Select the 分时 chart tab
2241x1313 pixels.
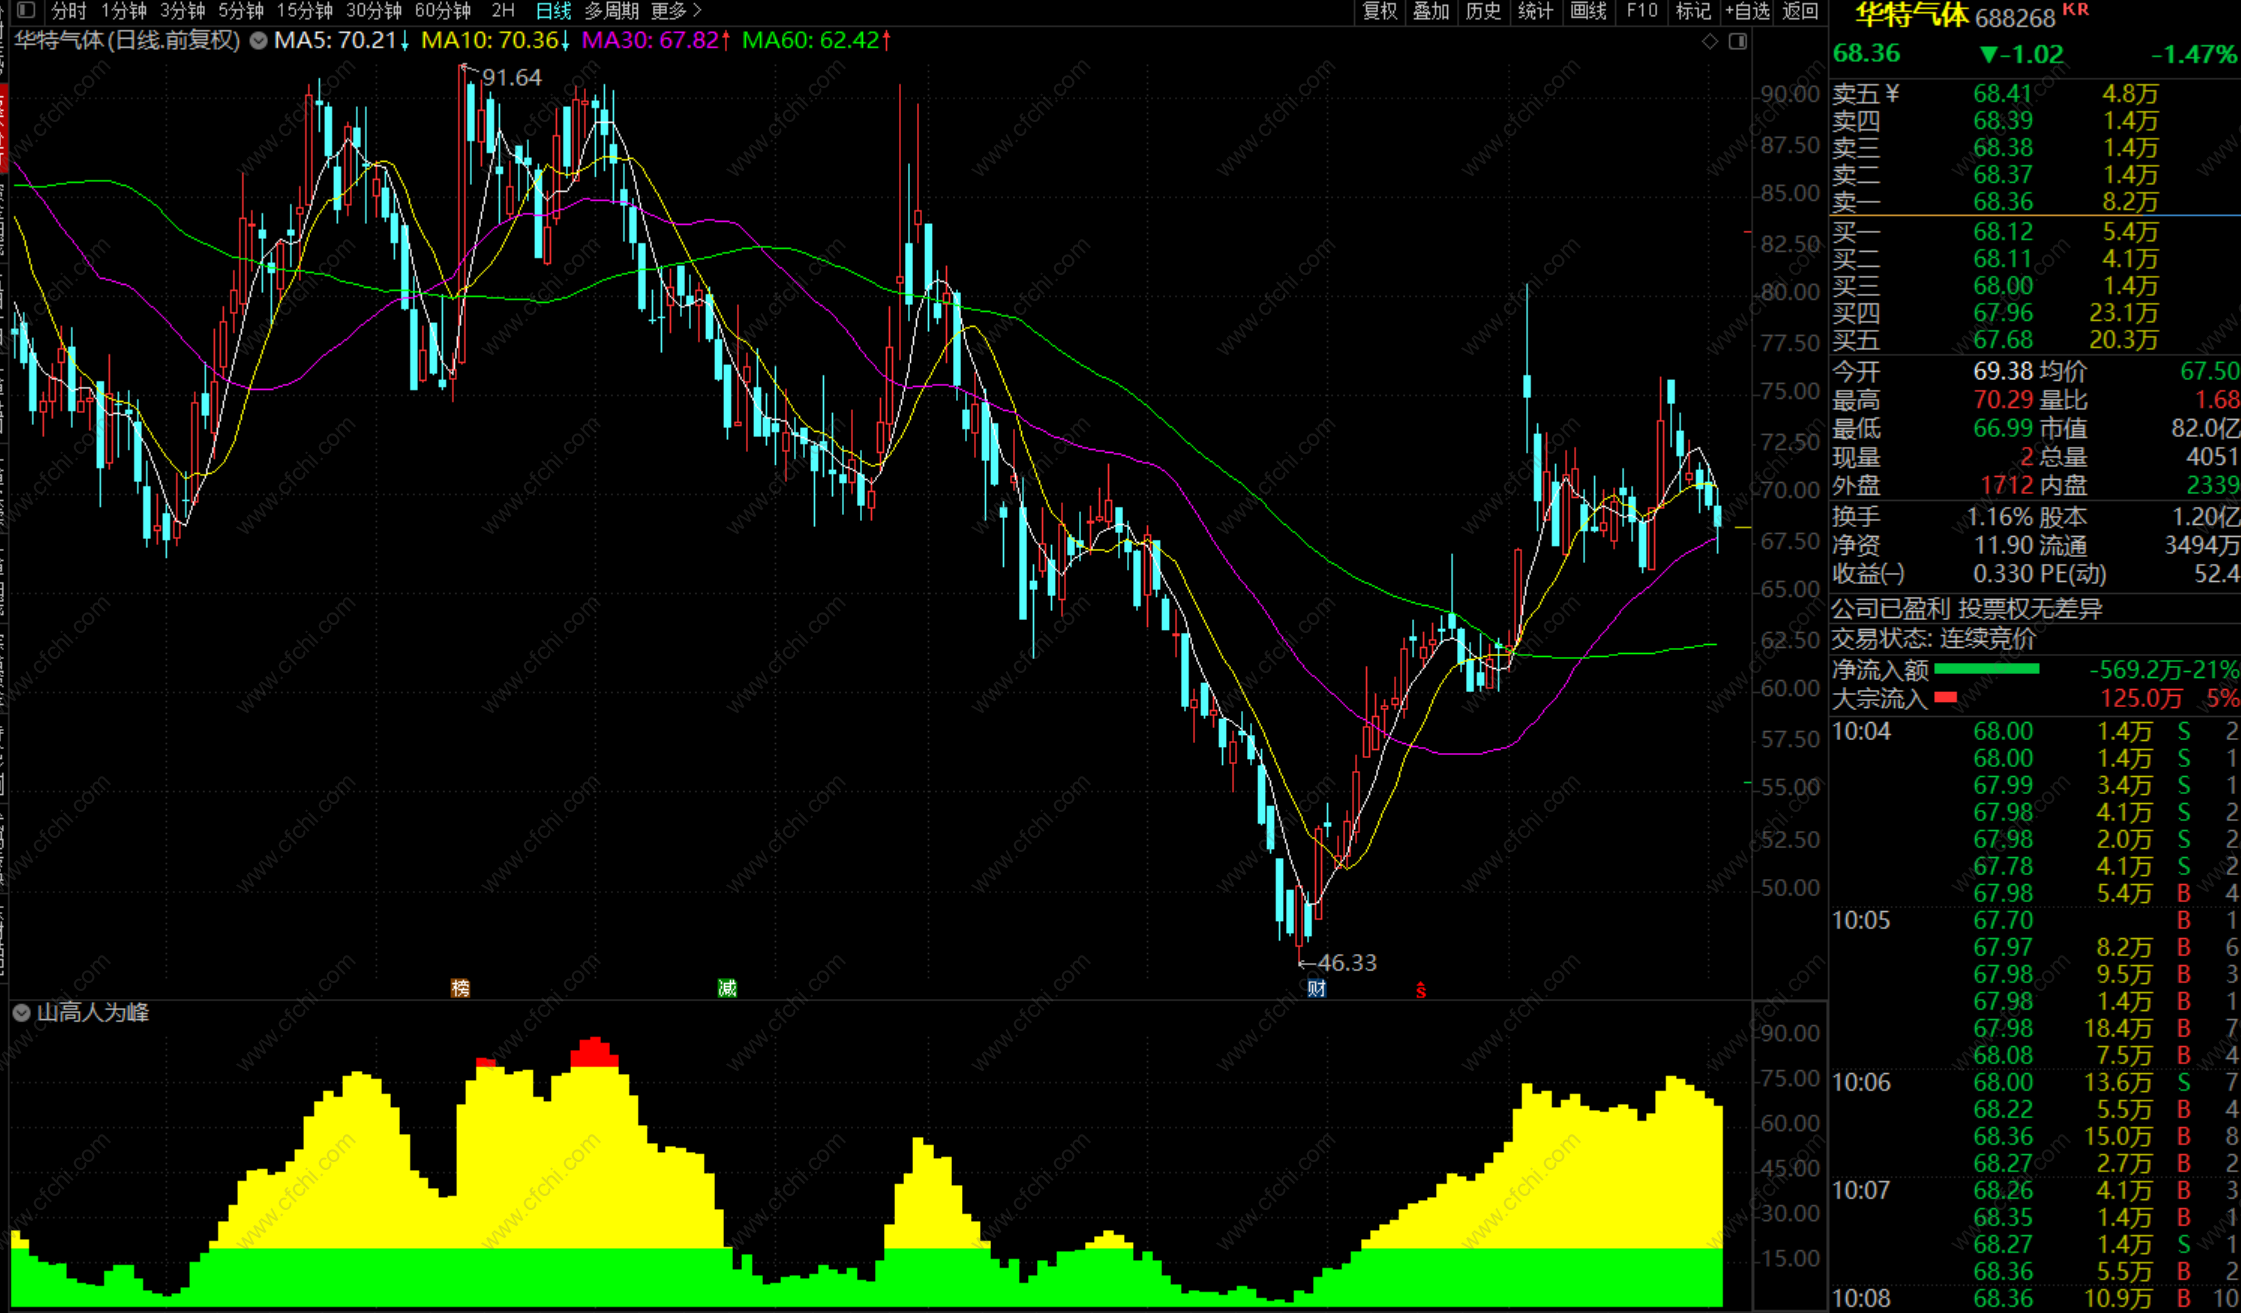(x=69, y=11)
